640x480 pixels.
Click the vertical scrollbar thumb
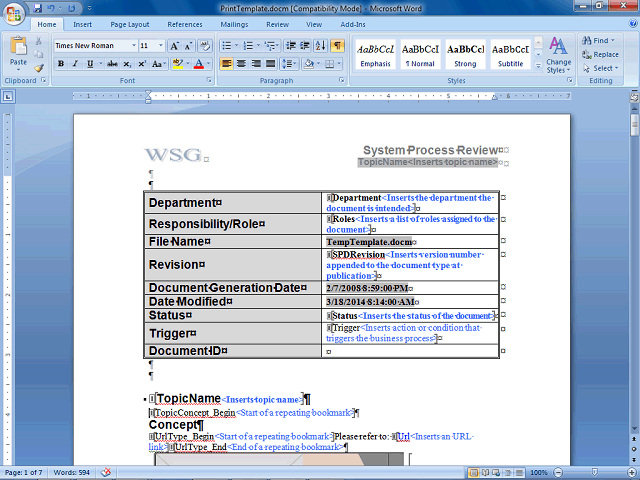634,125
